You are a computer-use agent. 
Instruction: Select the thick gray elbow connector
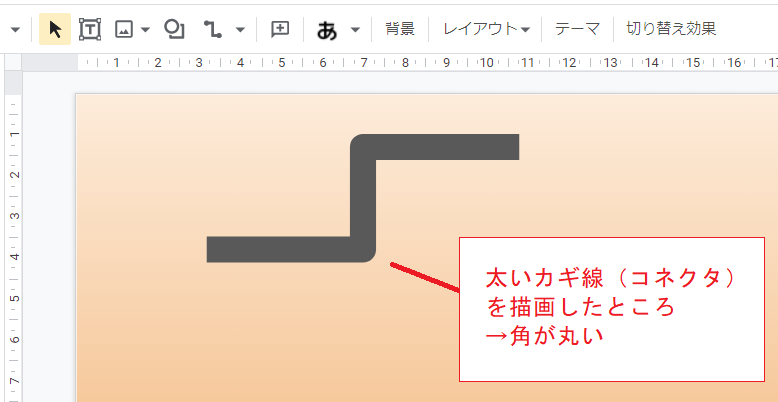(x=363, y=198)
